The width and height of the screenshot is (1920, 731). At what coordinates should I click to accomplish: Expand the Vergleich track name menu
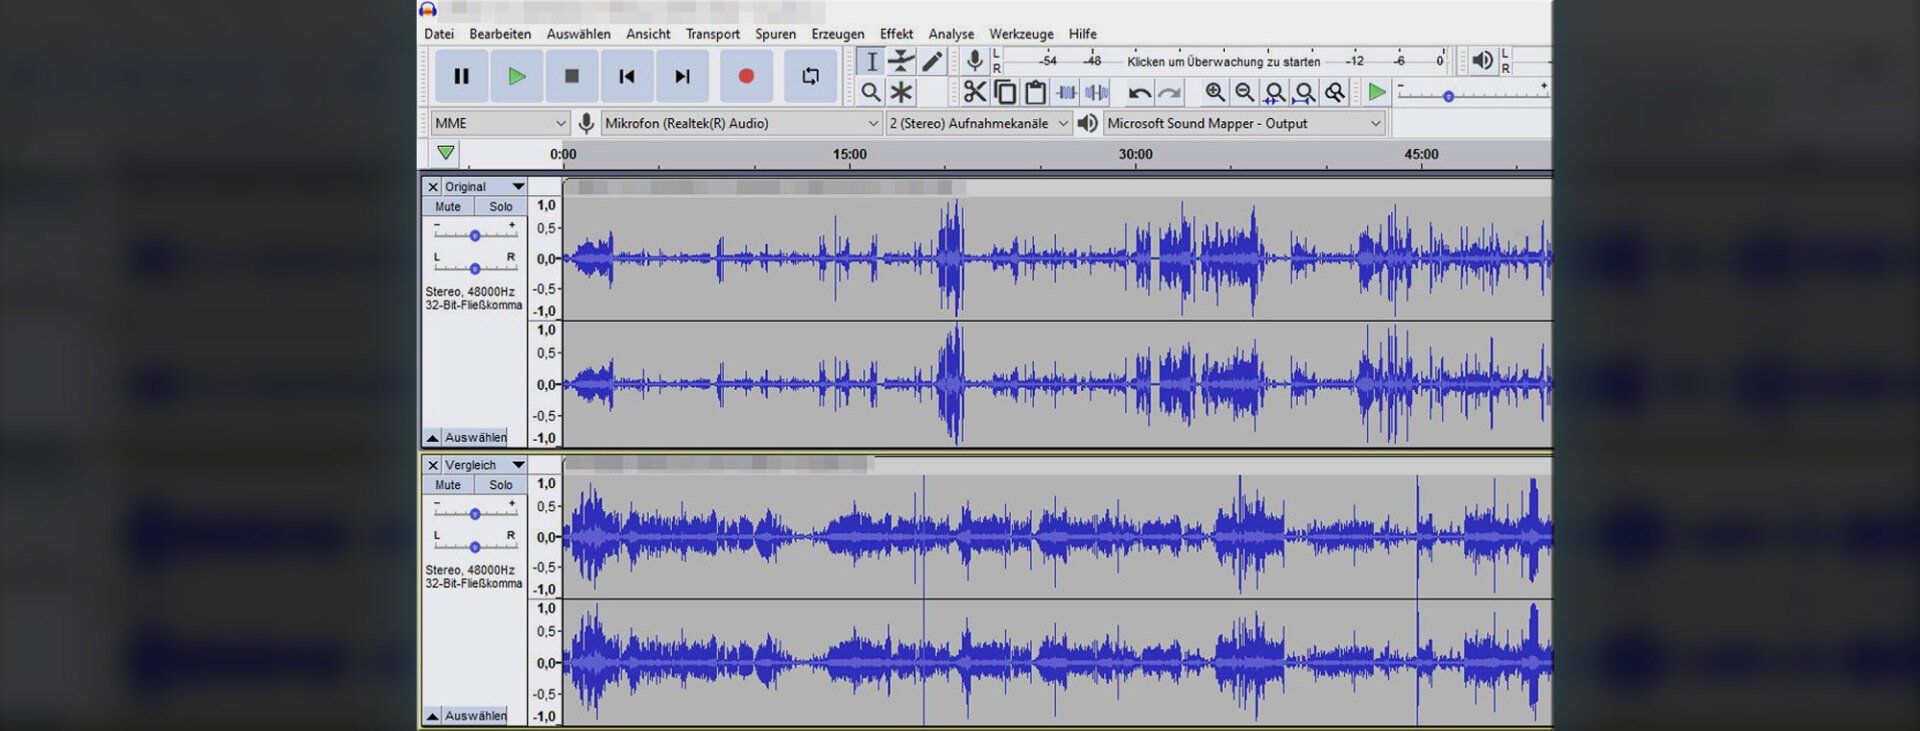(x=518, y=465)
